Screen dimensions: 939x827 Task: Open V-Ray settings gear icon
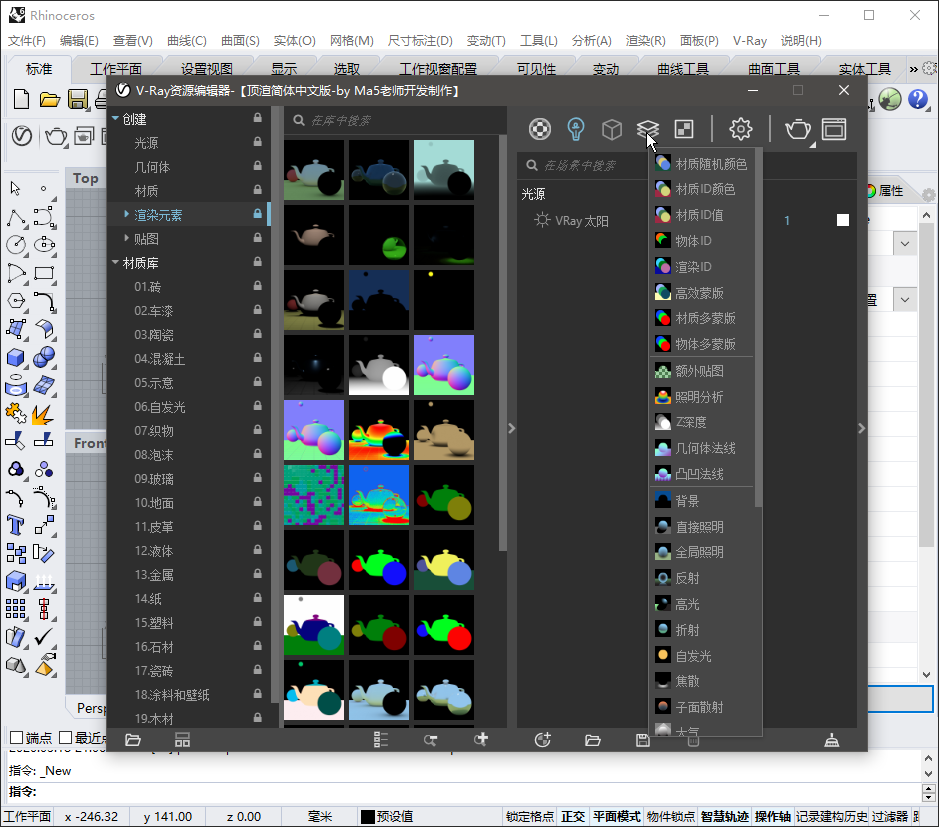pyautogui.click(x=741, y=129)
